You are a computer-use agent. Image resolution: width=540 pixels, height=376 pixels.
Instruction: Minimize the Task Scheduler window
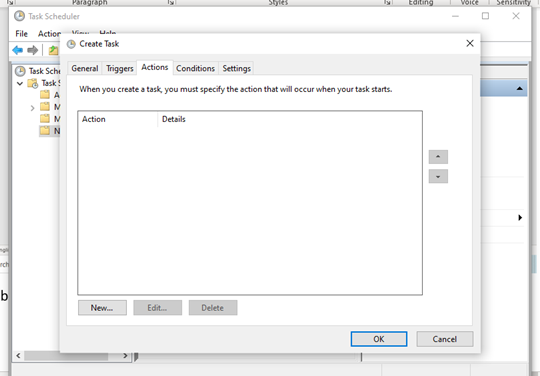pyautogui.click(x=455, y=16)
